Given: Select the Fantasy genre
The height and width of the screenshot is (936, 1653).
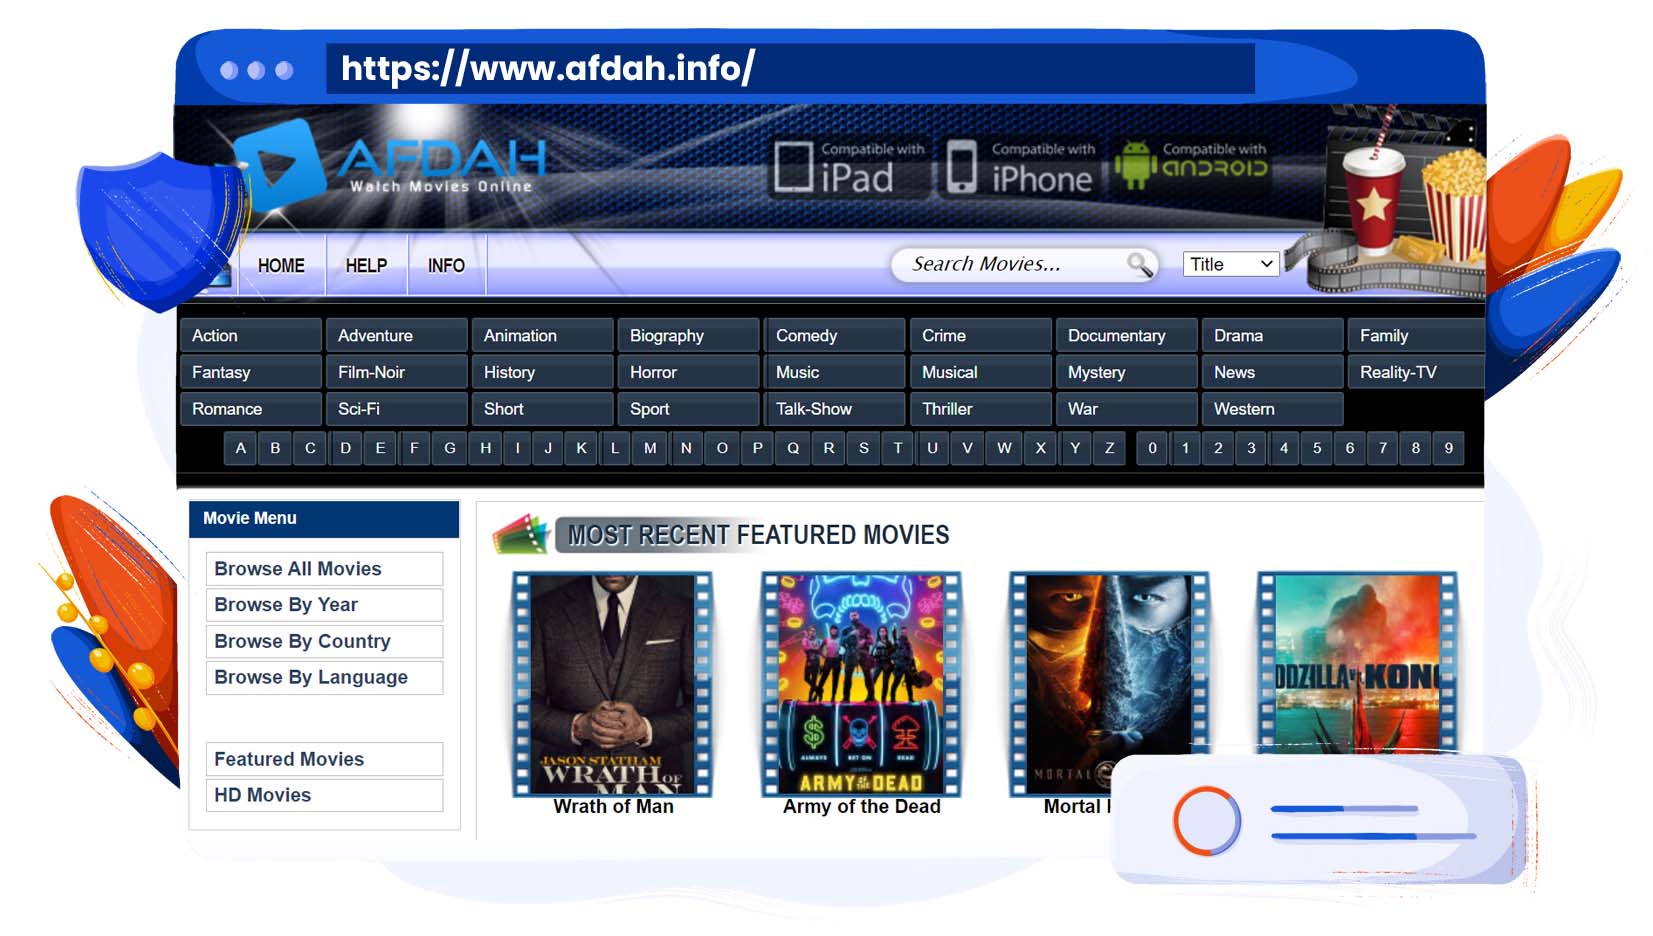Looking at the screenshot, I should pos(251,373).
